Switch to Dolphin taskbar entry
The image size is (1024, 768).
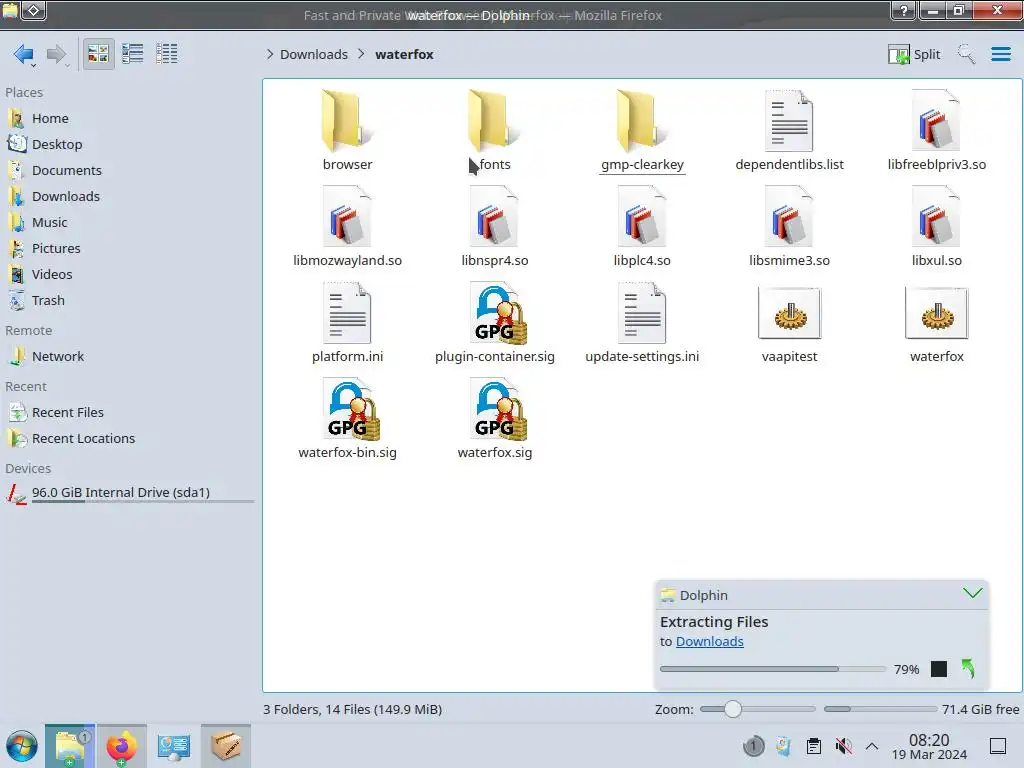point(70,746)
